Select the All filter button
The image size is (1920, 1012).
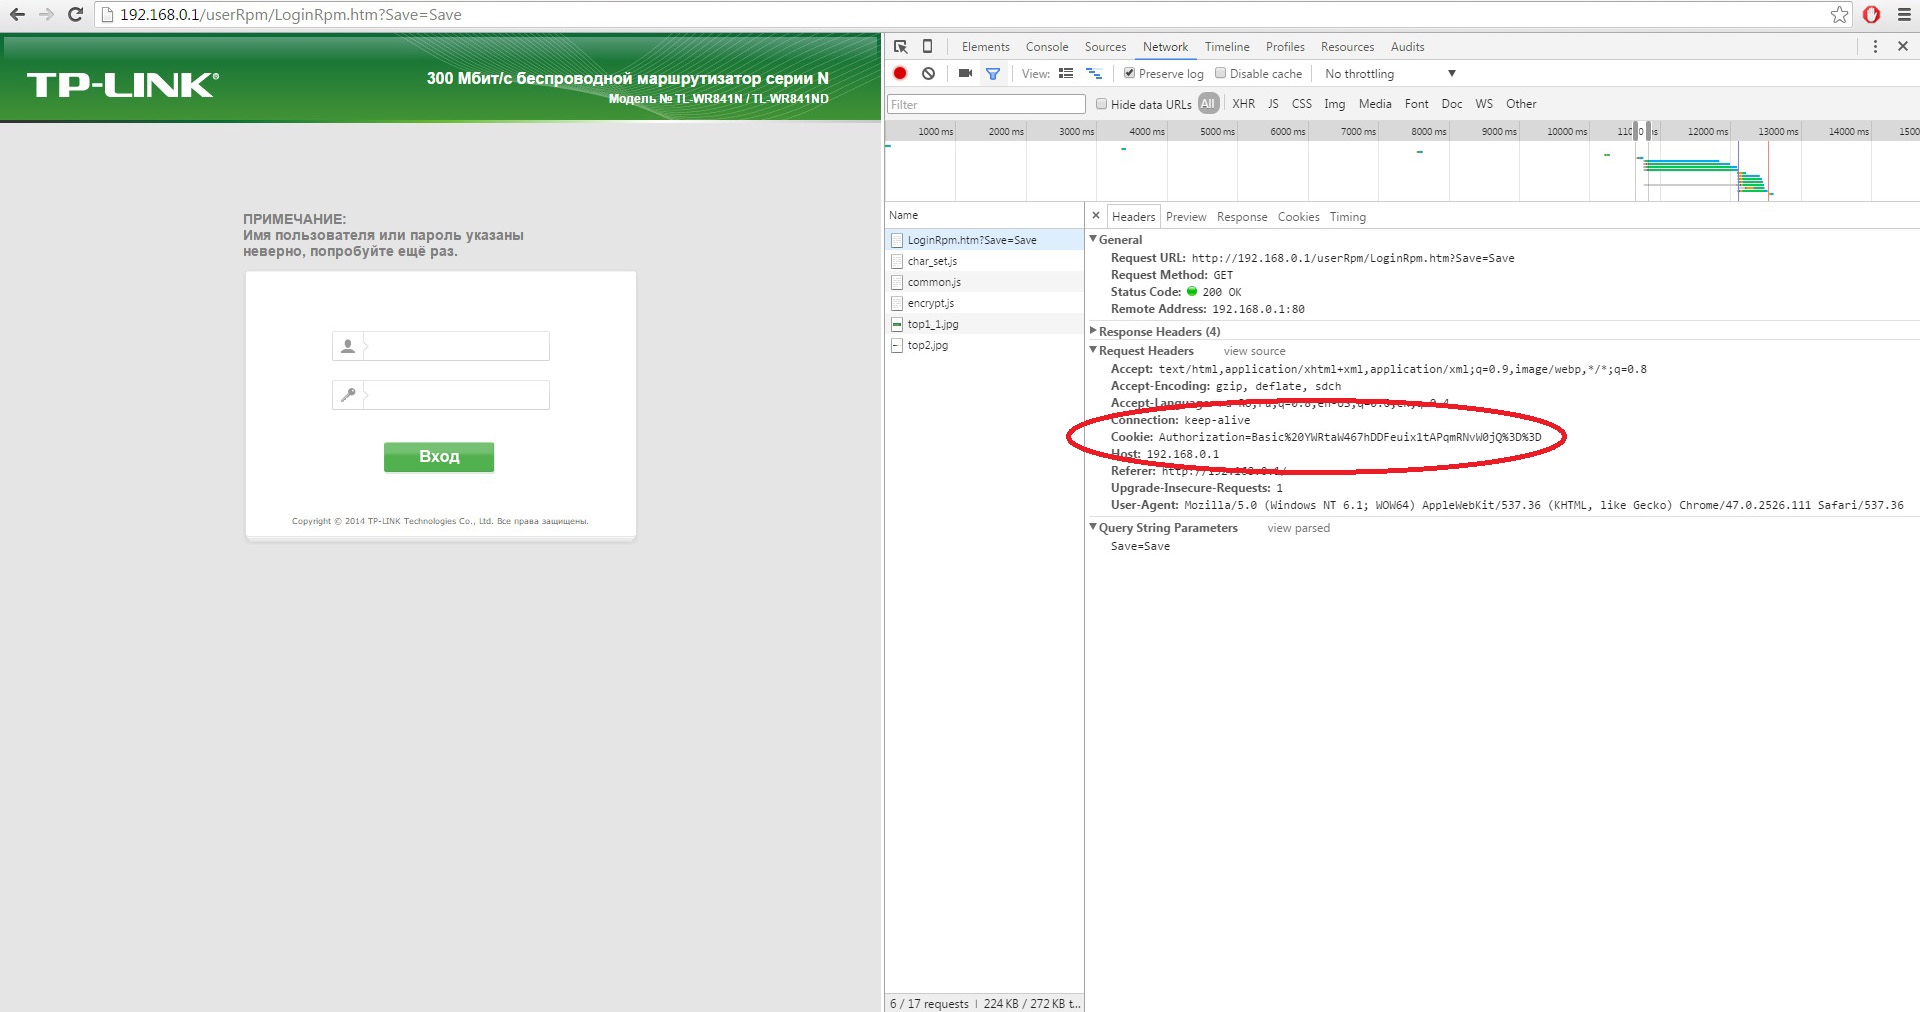[x=1208, y=104]
